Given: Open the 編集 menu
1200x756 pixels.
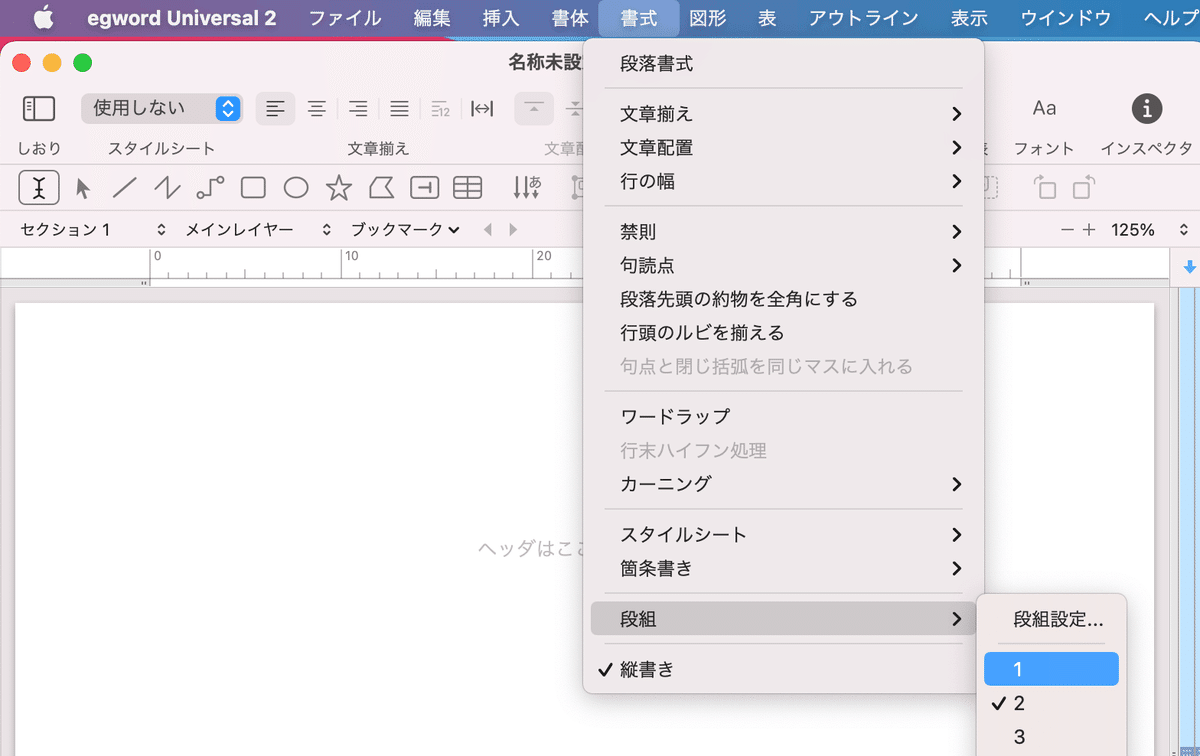Looking at the screenshot, I should coord(432,18).
